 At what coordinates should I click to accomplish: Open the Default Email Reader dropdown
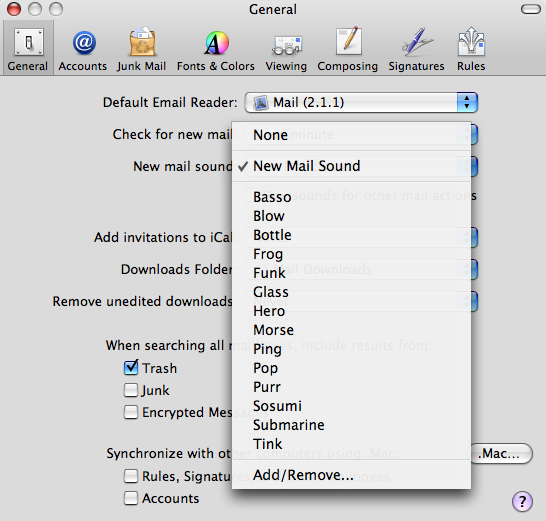[x=361, y=102]
